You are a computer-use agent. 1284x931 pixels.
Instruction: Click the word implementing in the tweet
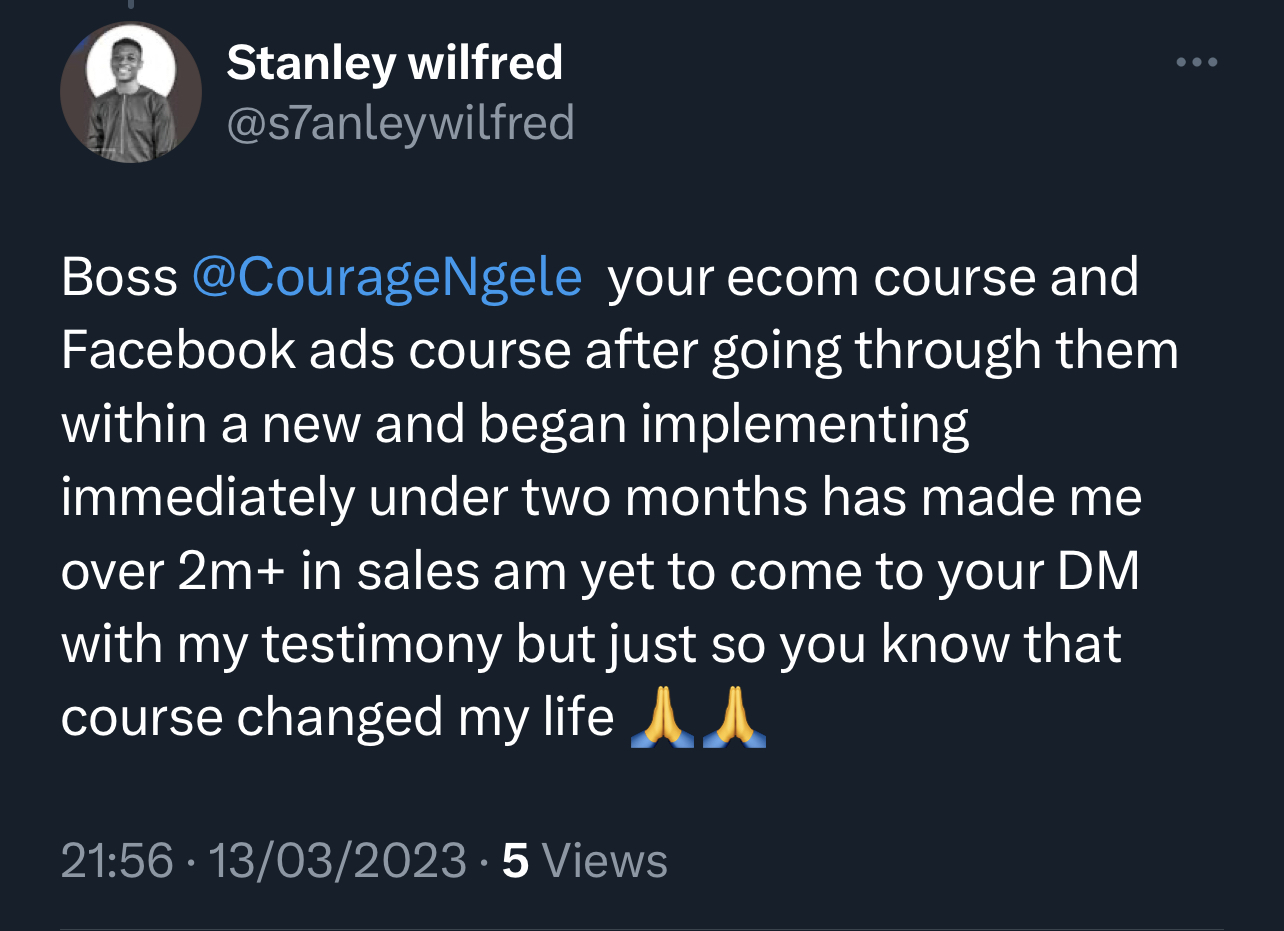pyautogui.click(x=805, y=425)
